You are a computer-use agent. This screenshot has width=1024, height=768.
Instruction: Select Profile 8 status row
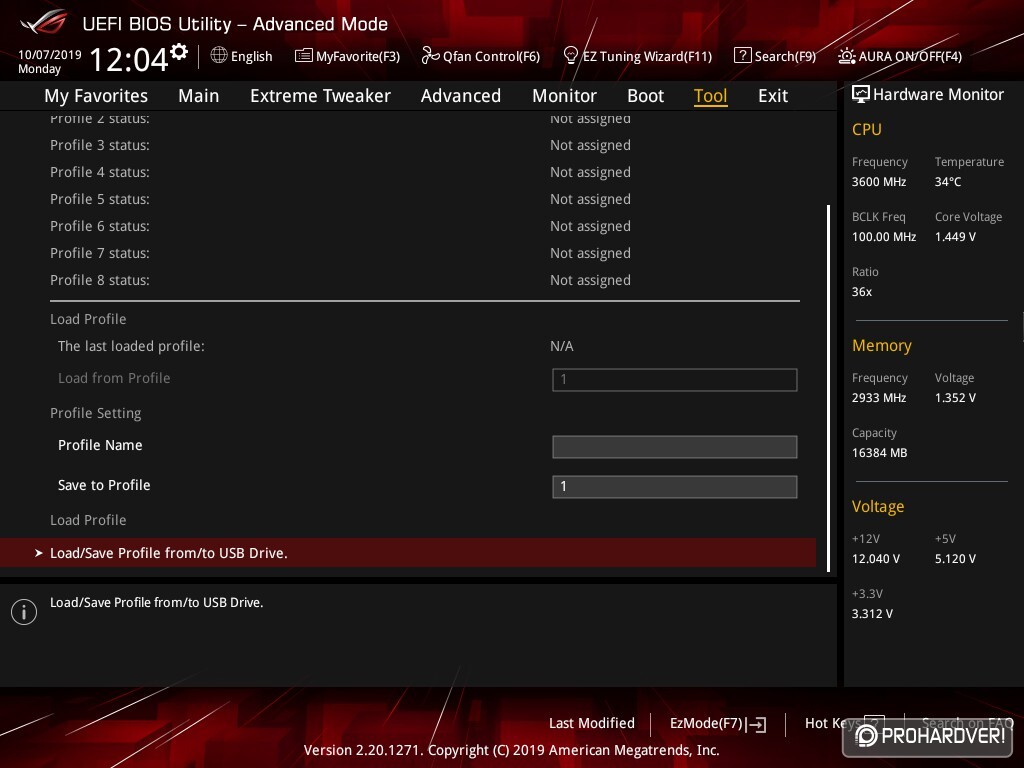coord(424,280)
